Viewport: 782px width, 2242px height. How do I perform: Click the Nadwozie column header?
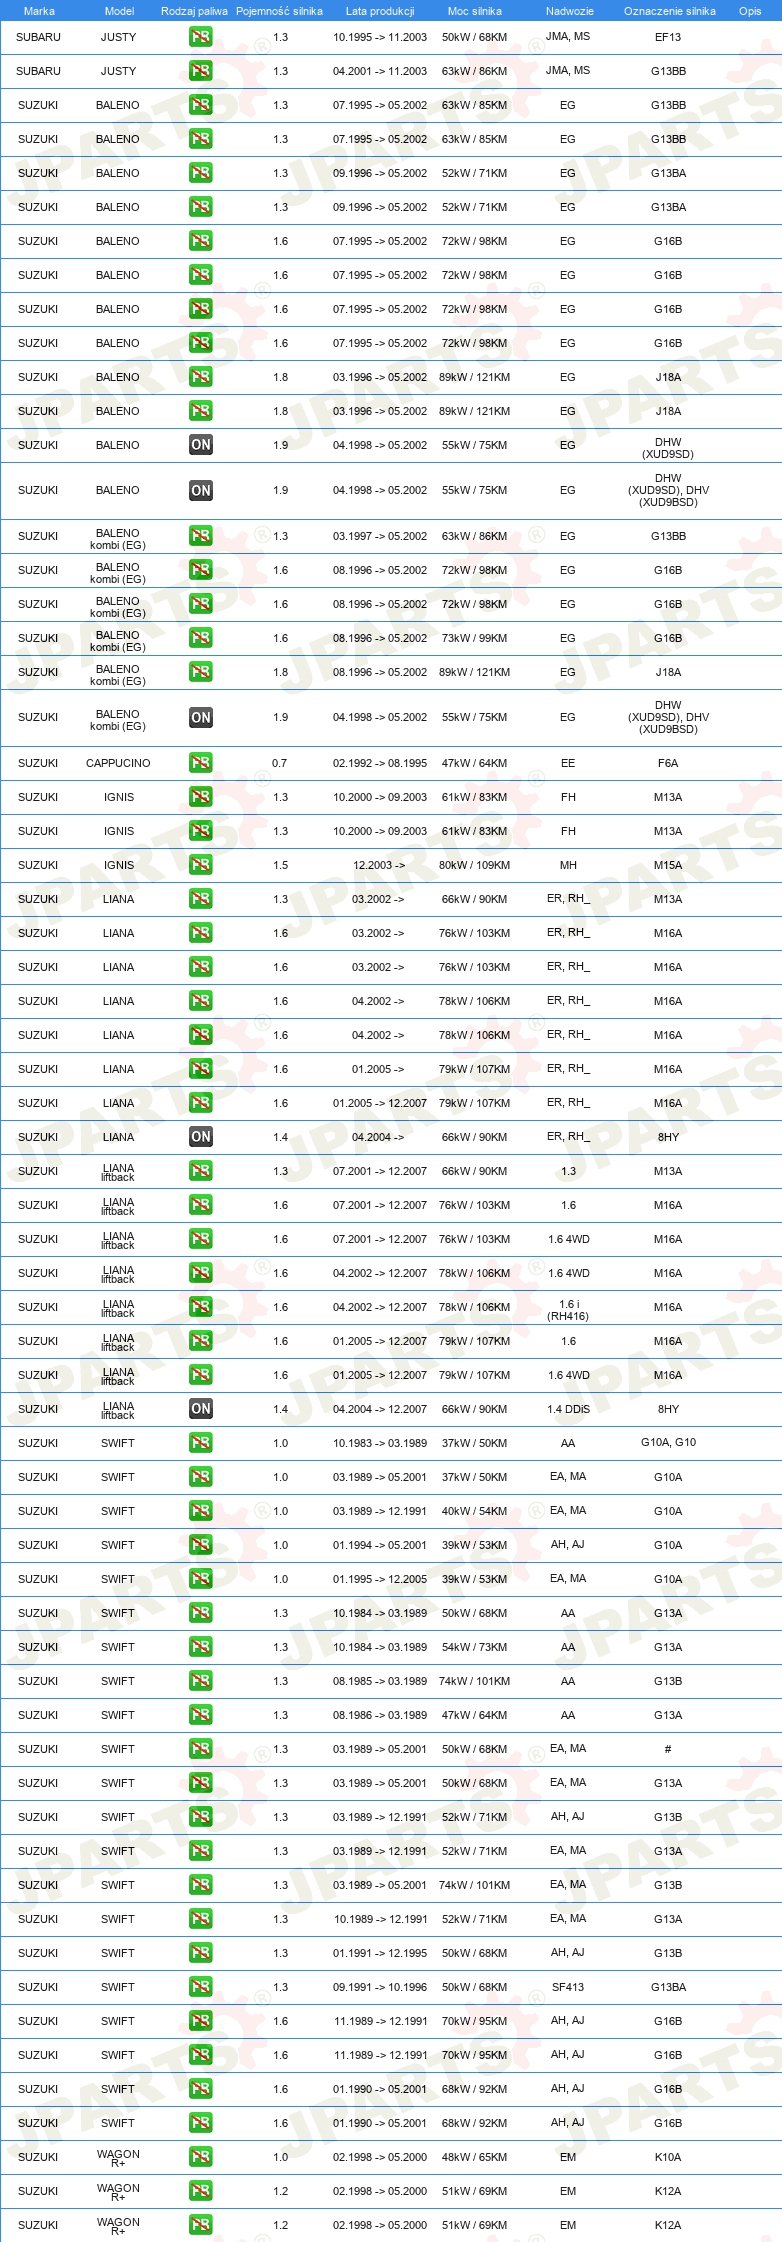[x=570, y=11]
